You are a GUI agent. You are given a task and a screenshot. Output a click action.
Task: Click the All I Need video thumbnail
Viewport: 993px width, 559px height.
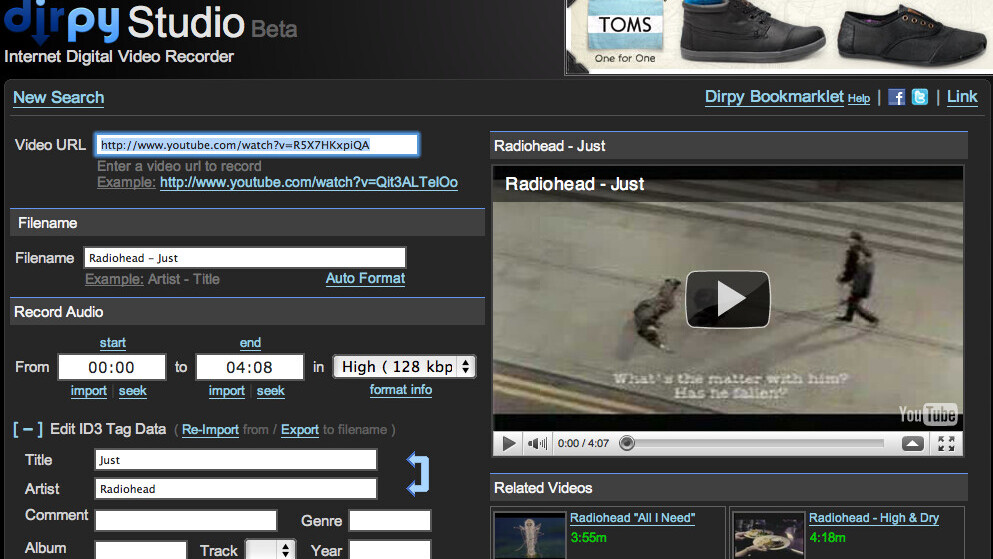[x=529, y=537]
